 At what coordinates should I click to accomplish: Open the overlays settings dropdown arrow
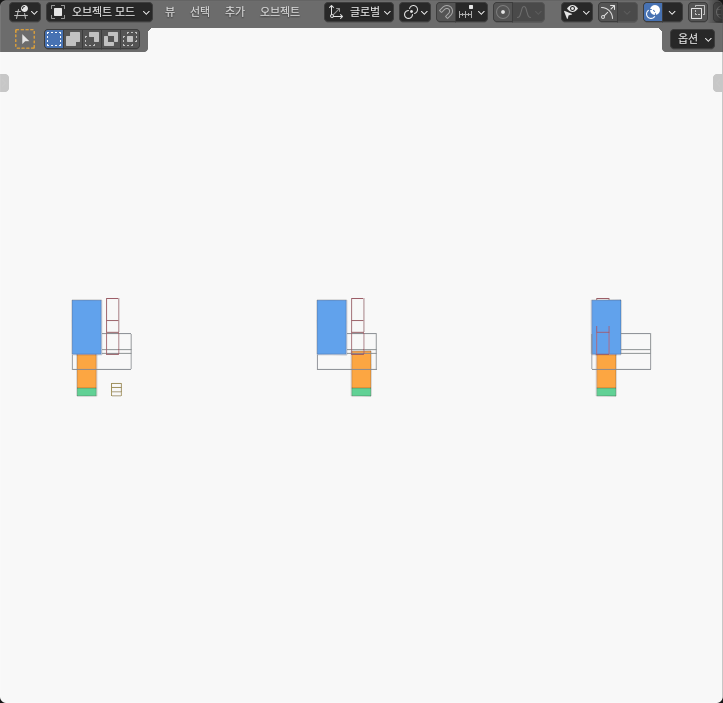672,12
